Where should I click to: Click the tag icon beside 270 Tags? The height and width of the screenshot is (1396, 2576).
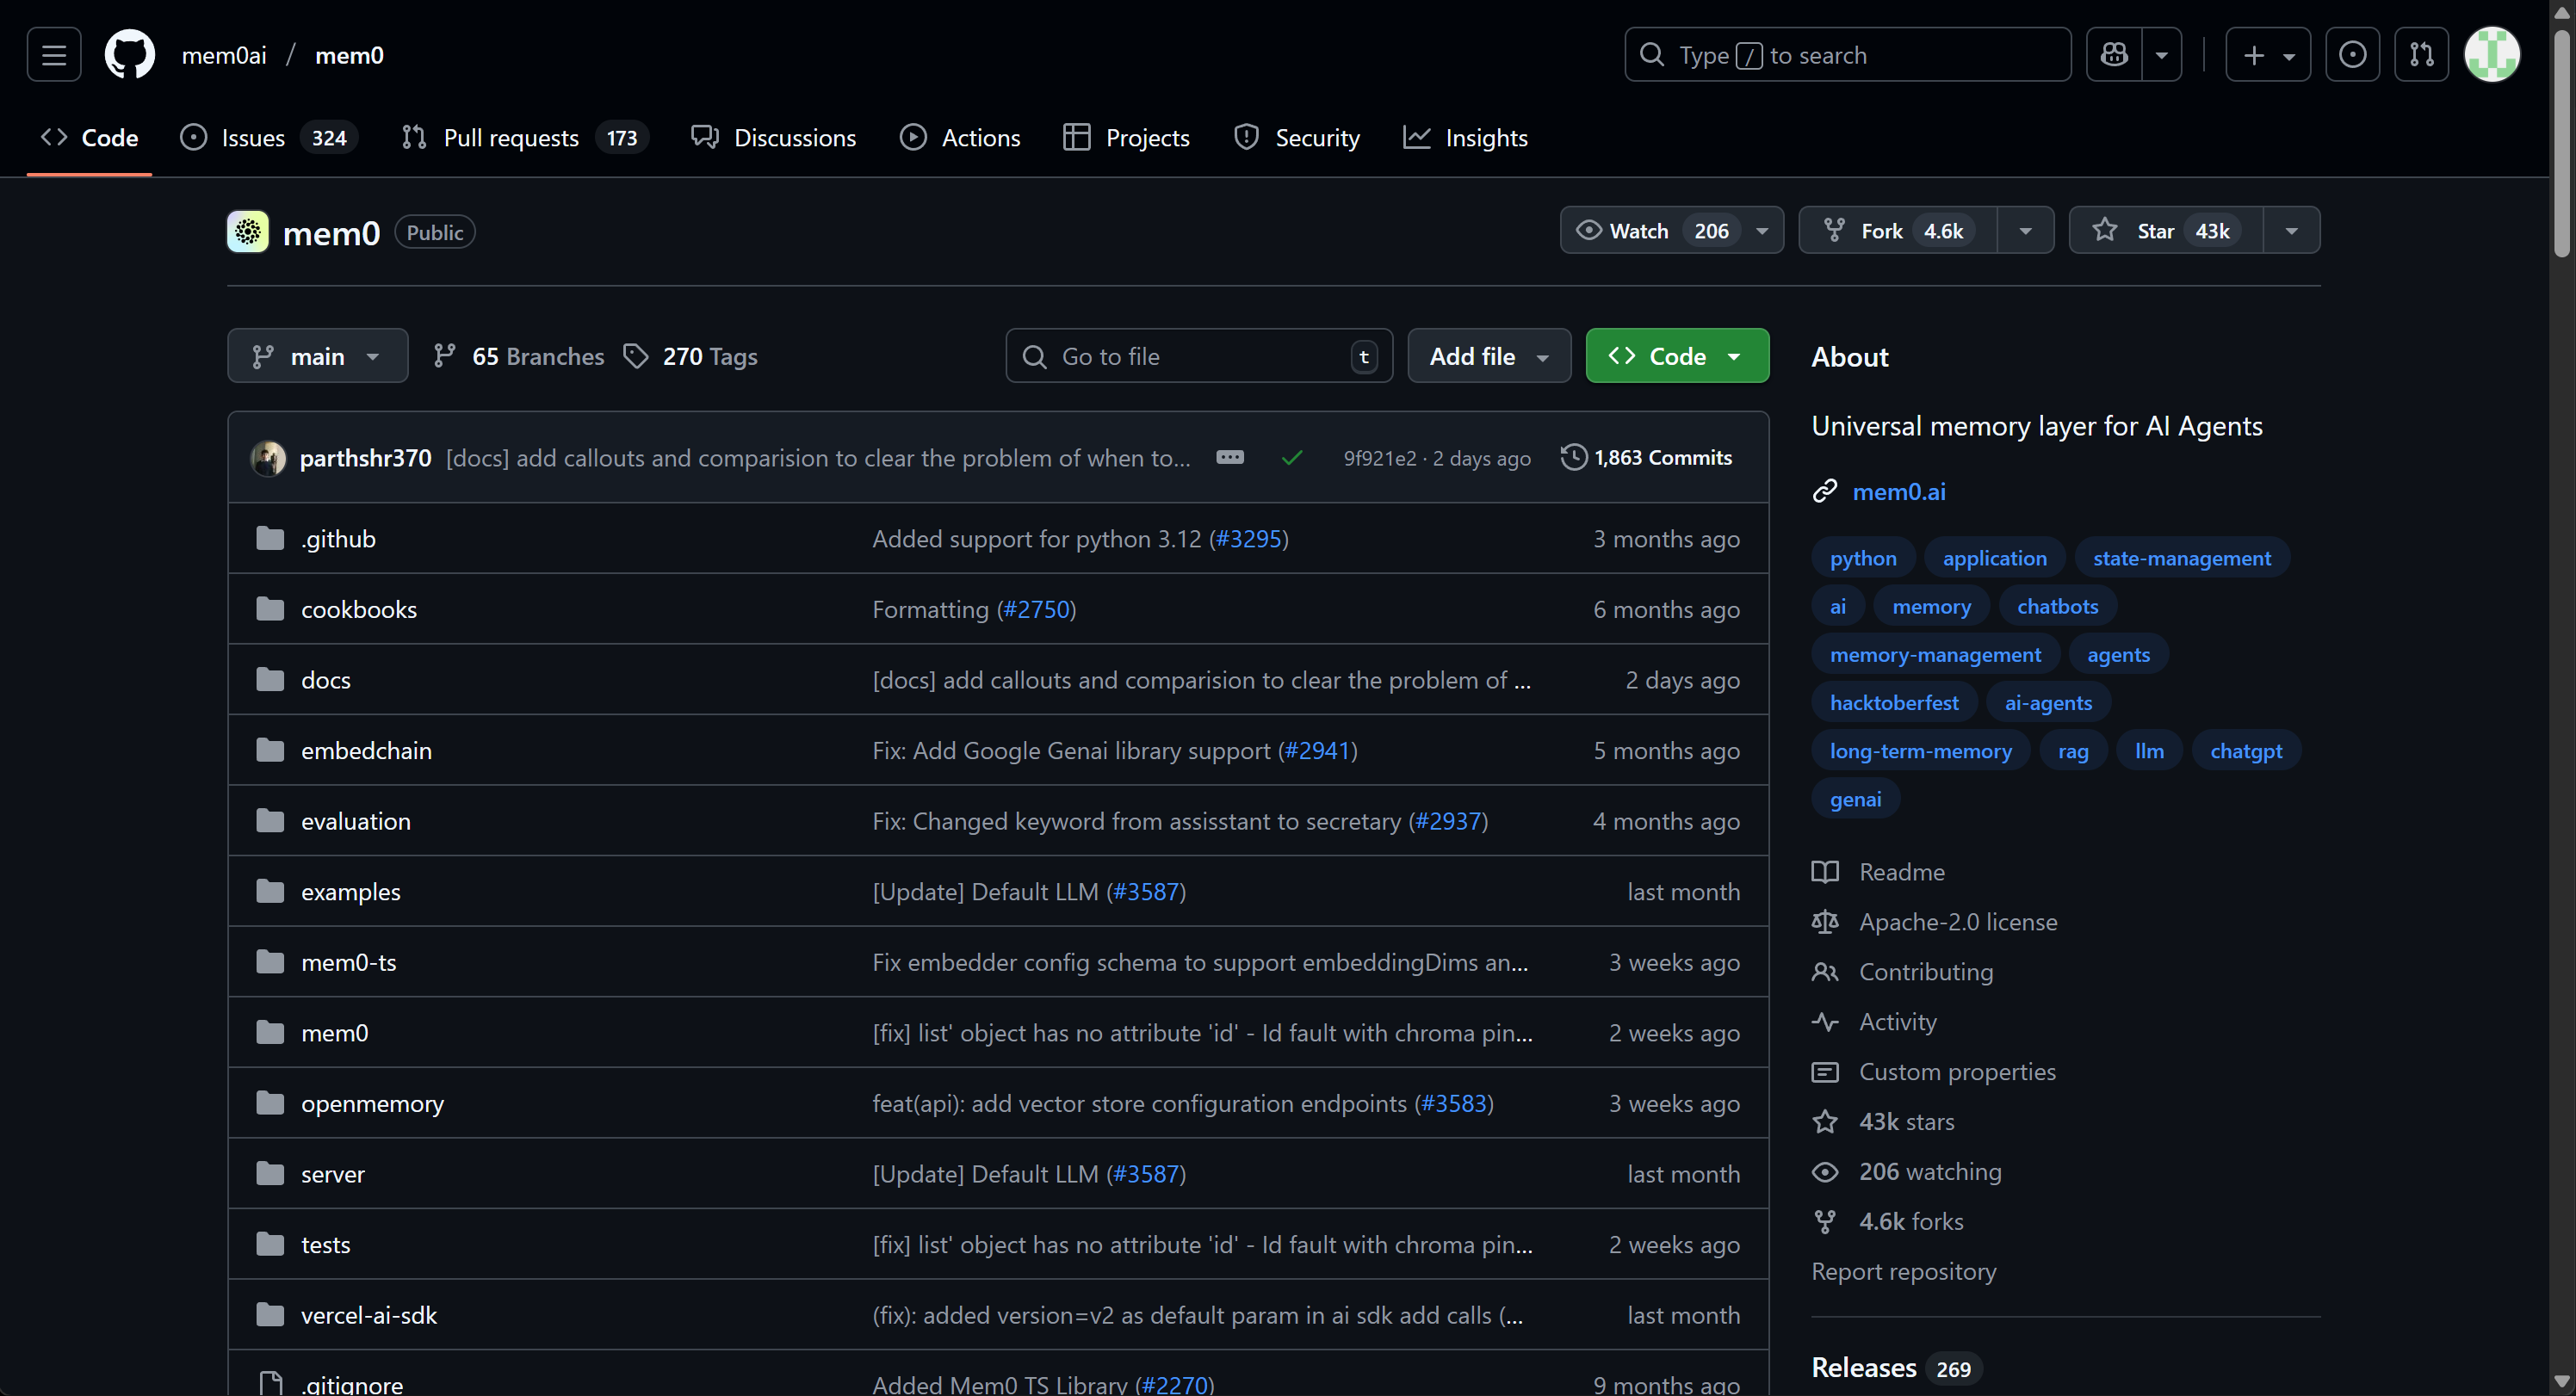[x=636, y=356]
